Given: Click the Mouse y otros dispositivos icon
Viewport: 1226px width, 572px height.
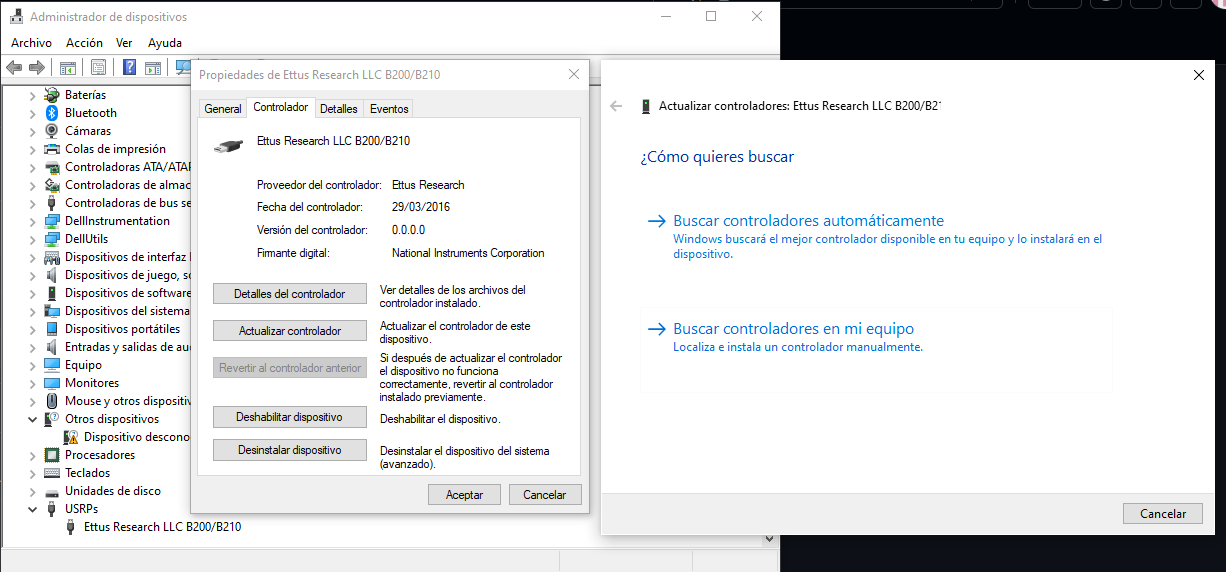Looking at the screenshot, I should 52,401.
